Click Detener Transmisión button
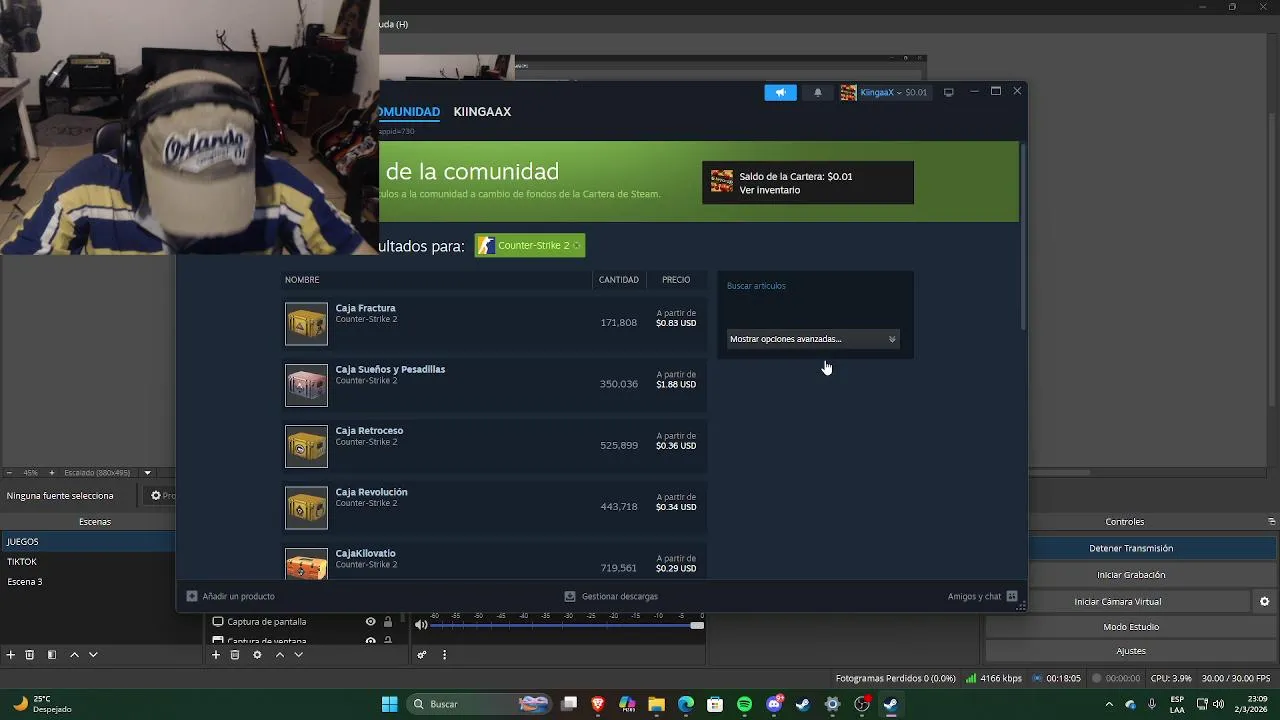This screenshot has width=1280, height=720. coord(1131,548)
